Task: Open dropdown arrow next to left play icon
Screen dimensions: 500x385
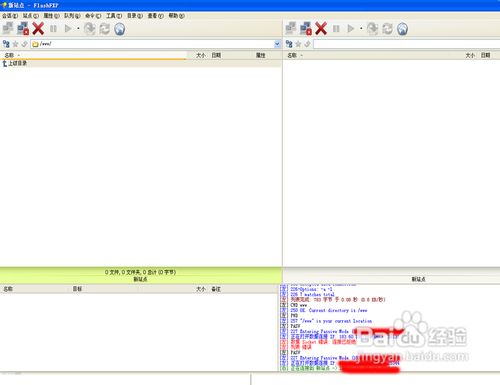Action: 78,29
